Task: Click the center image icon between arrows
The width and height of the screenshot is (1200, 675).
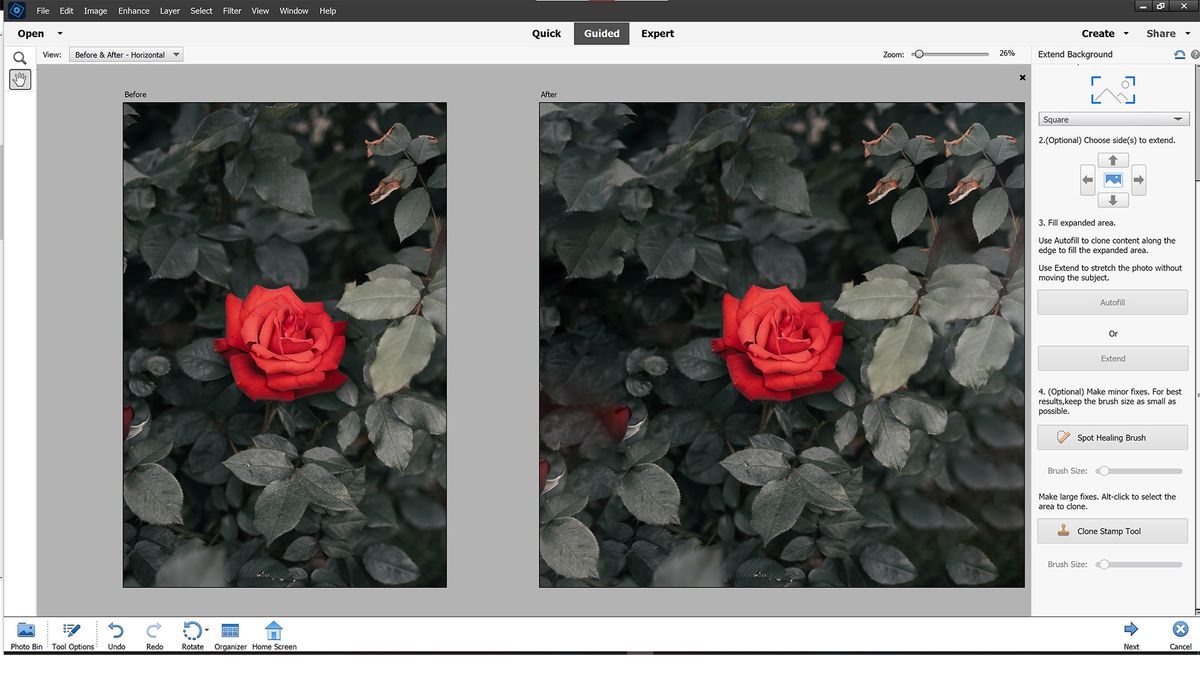Action: [1113, 180]
